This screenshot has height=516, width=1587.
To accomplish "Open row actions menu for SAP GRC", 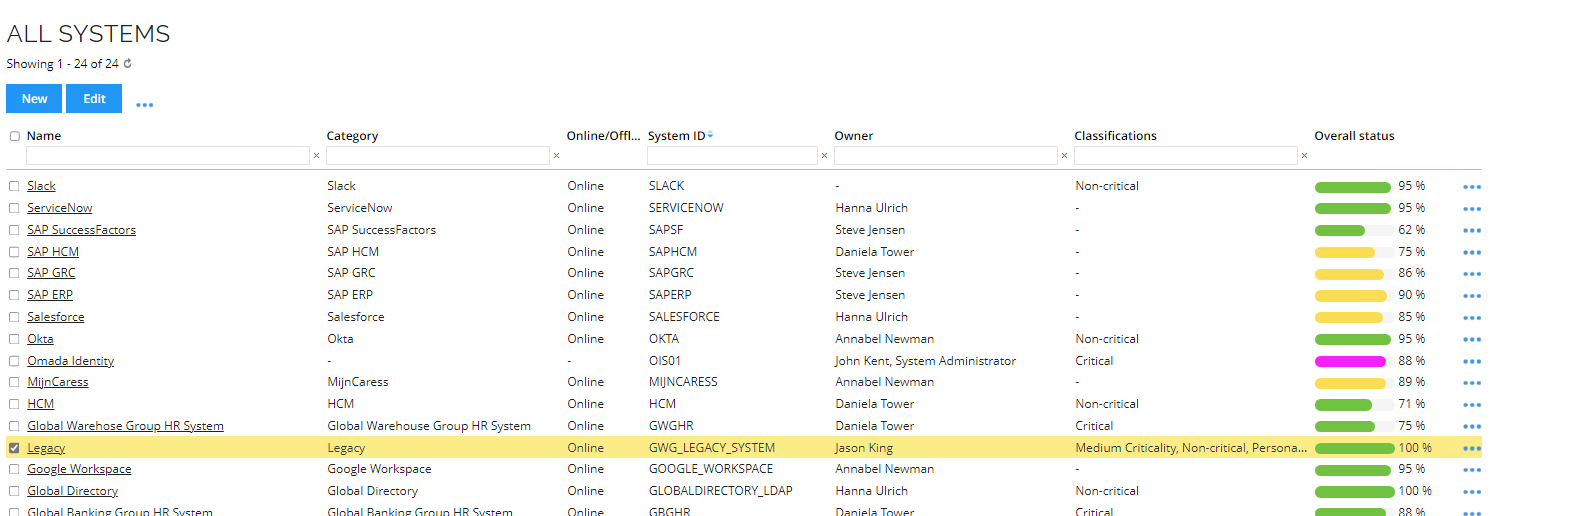I will [1472, 274].
